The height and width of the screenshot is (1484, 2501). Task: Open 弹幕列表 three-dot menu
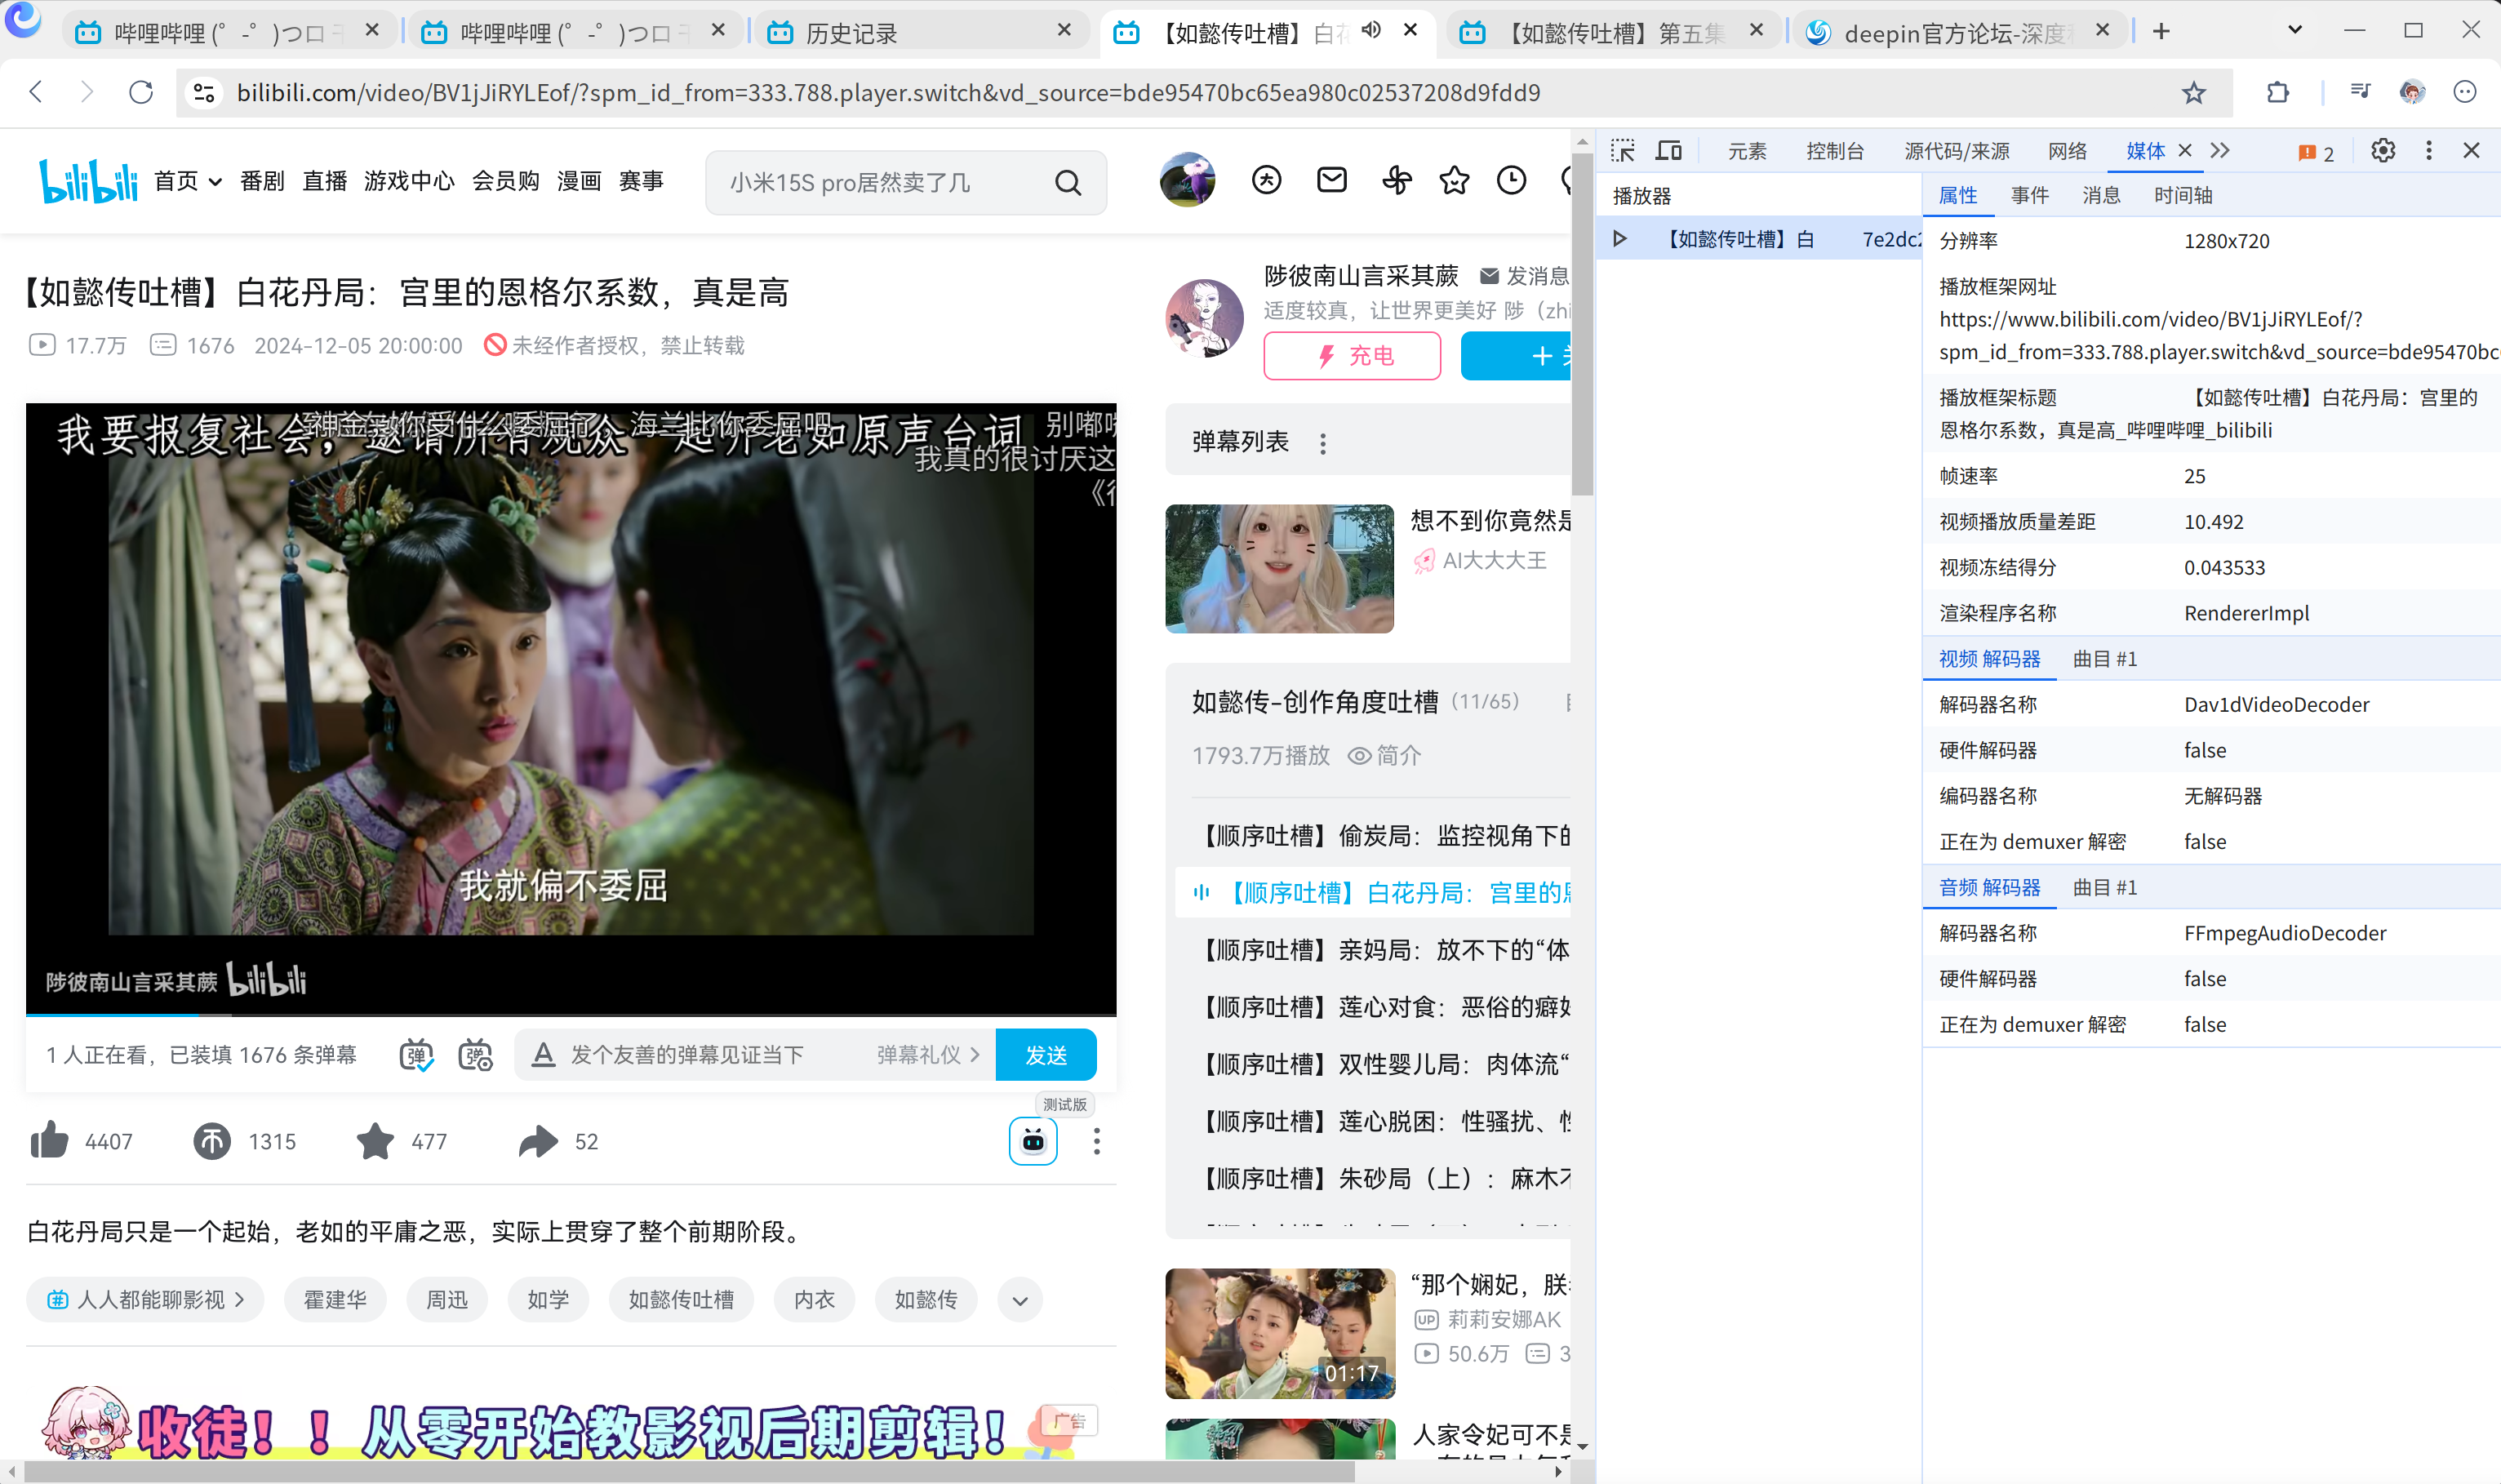1323,443
